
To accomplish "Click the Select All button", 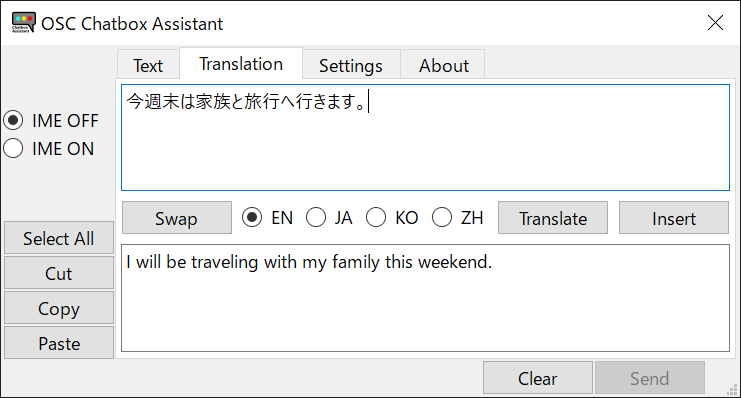I will click(59, 238).
